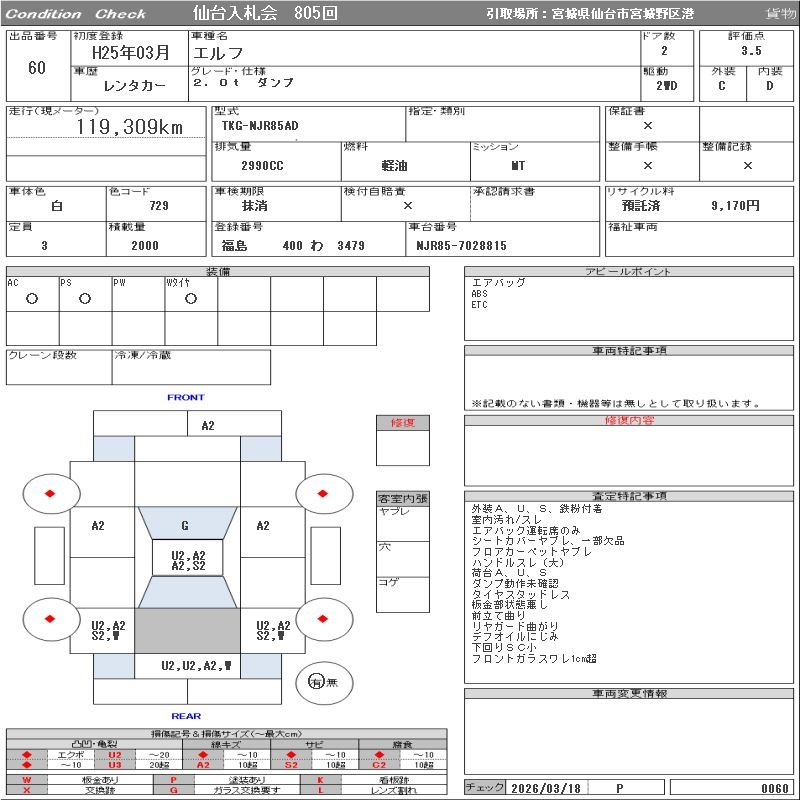The image size is (800, 800).
Task: Toggle the AC equipment circle mark
Action: 32,298
